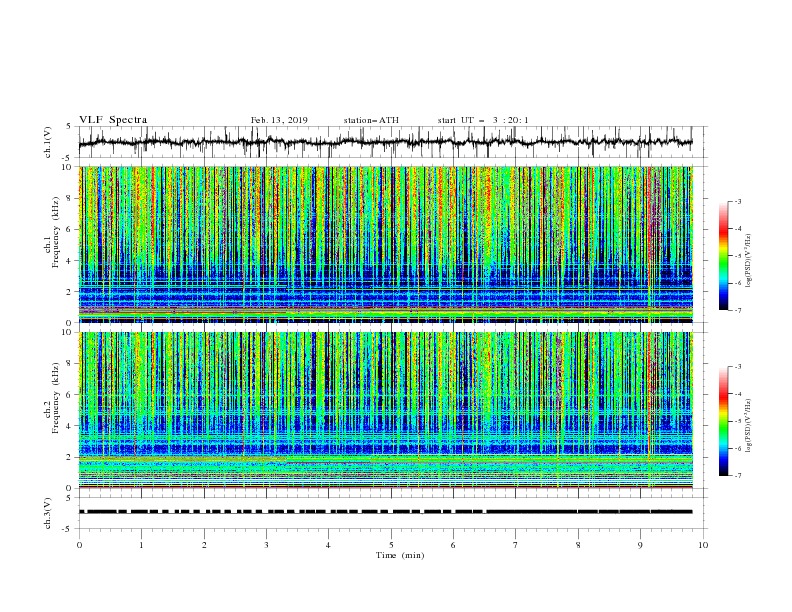Select the "start UT = 3 :20: 1" text

[x=483, y=120]
